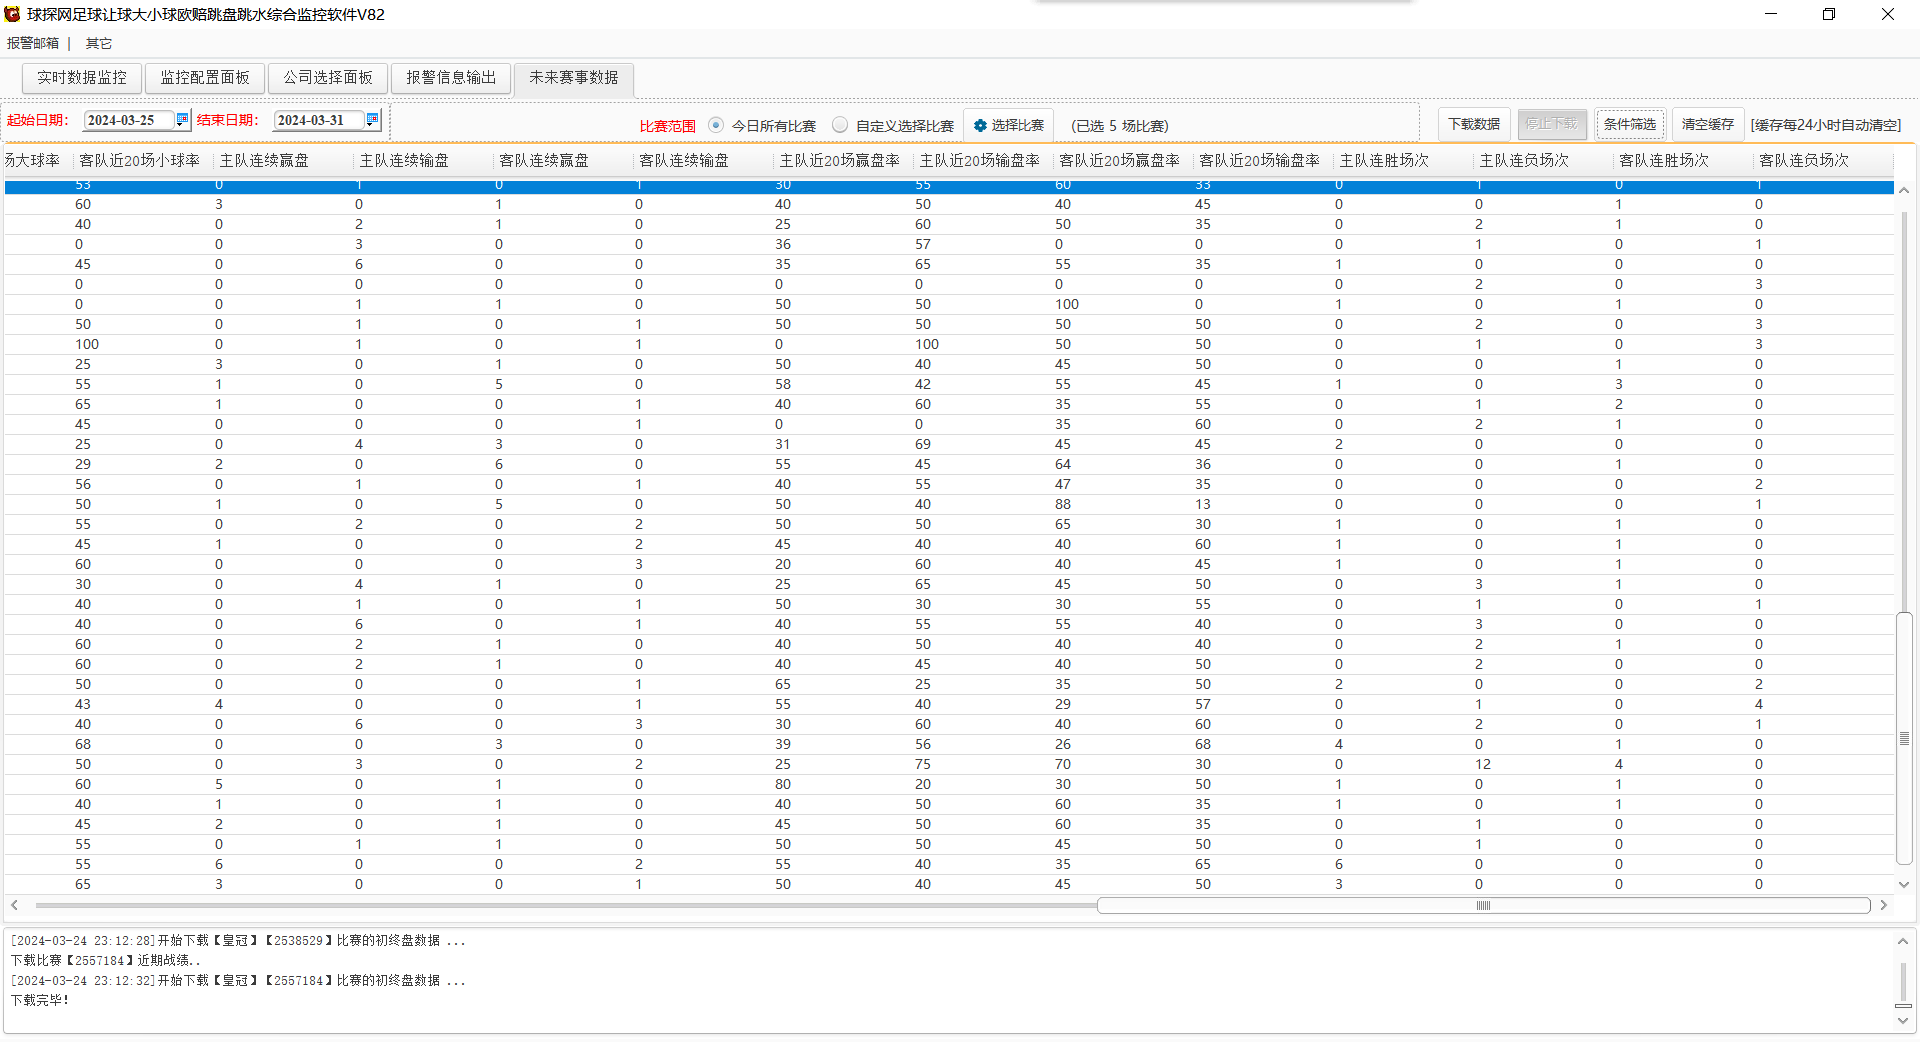Sort by 主队近20场输盘率 column header
The height and width of the screenshot is (1042, 1920).
pyautogui.click(x=983, y=160)
